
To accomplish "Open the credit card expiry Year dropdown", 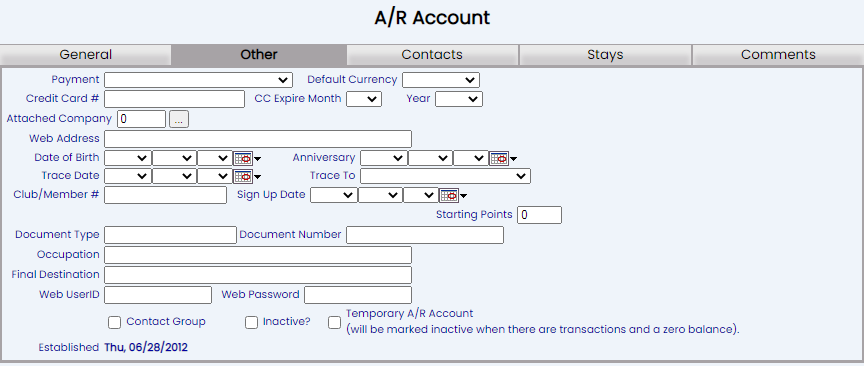I will [x=459, y=99].
